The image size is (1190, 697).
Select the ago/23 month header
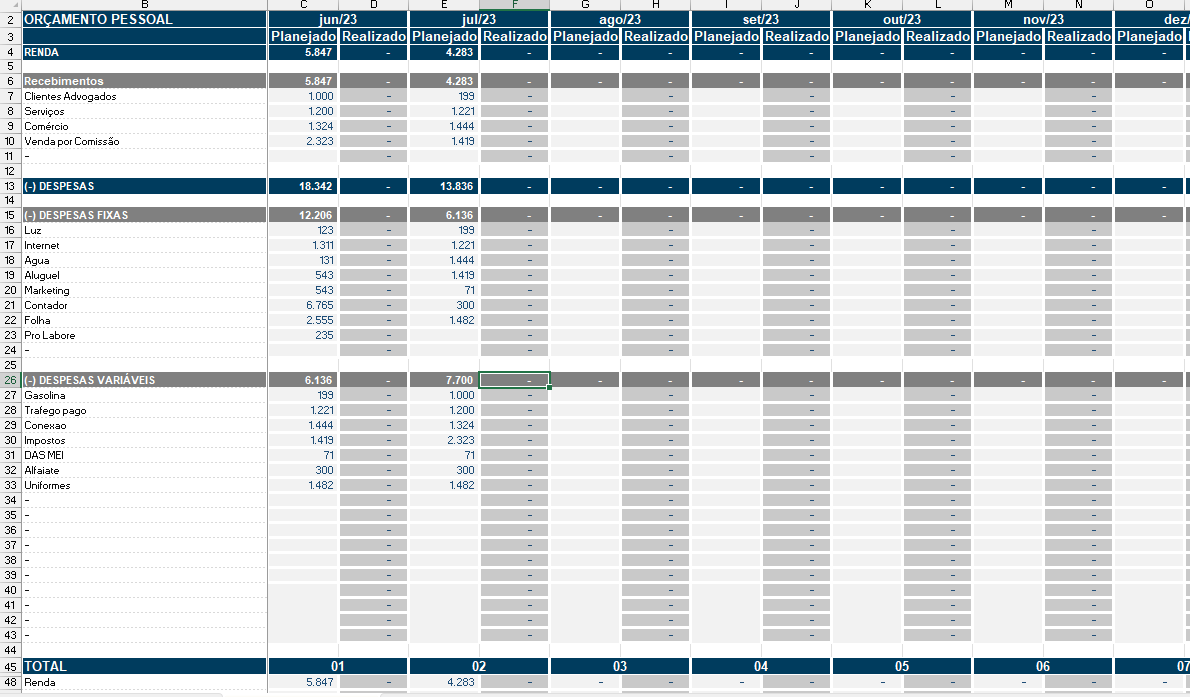pyautogui.click(x=619, y=19)
